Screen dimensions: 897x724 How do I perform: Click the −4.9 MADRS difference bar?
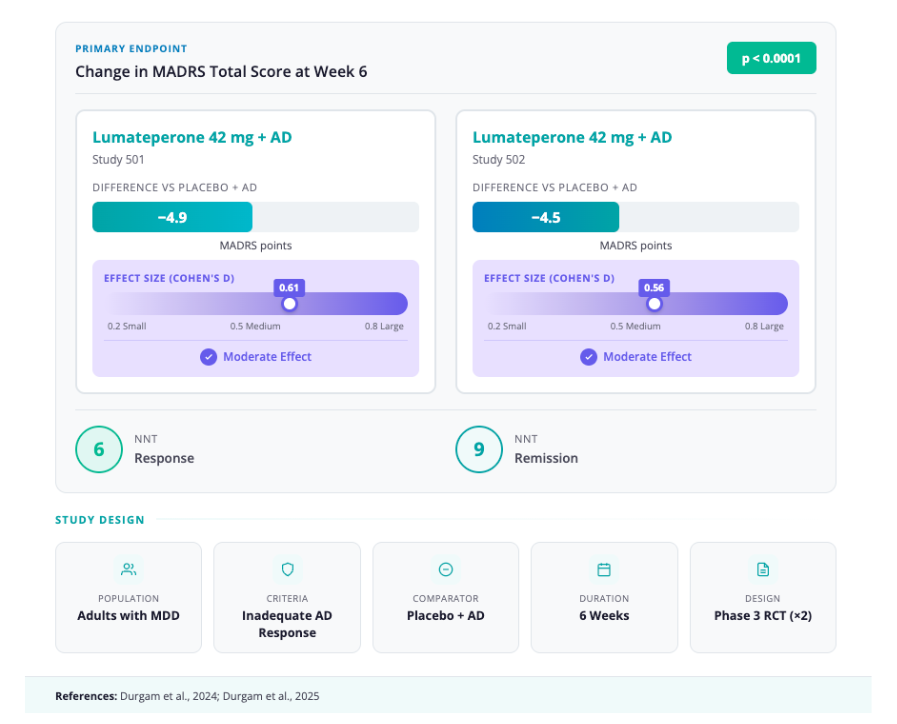tap(172, 217)
